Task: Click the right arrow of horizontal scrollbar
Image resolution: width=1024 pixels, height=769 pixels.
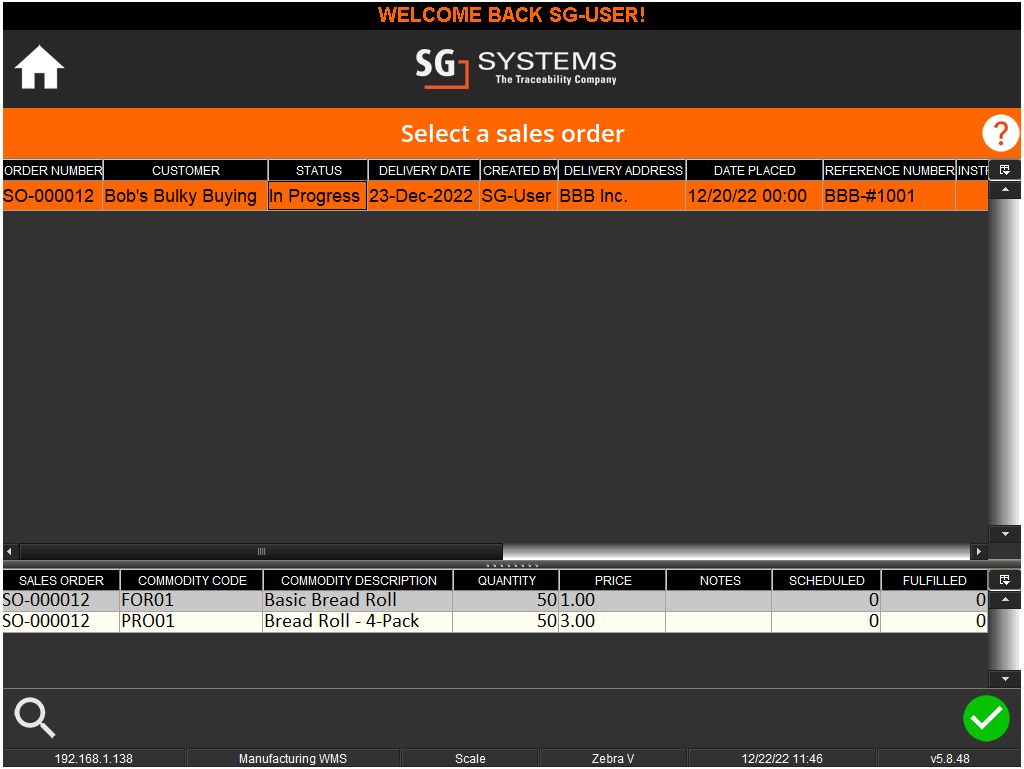Action: pyautogui.click(x=979, y=551)
